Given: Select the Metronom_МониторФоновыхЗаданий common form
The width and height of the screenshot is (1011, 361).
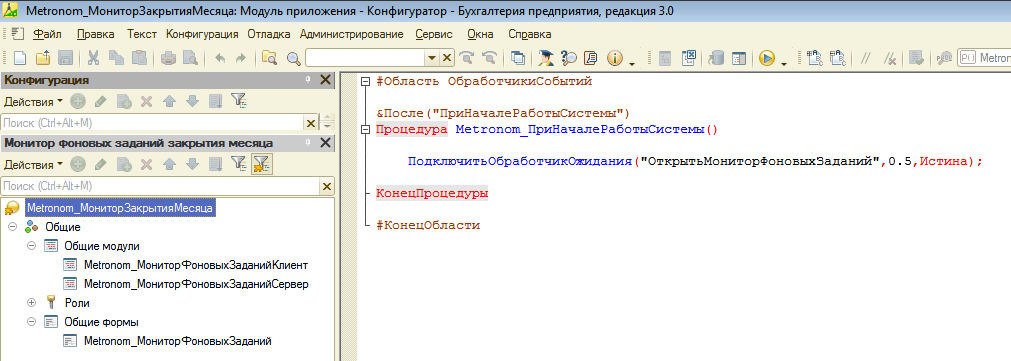Looking at the screenshot, I should pyautogui.click(x=178, y=340).
